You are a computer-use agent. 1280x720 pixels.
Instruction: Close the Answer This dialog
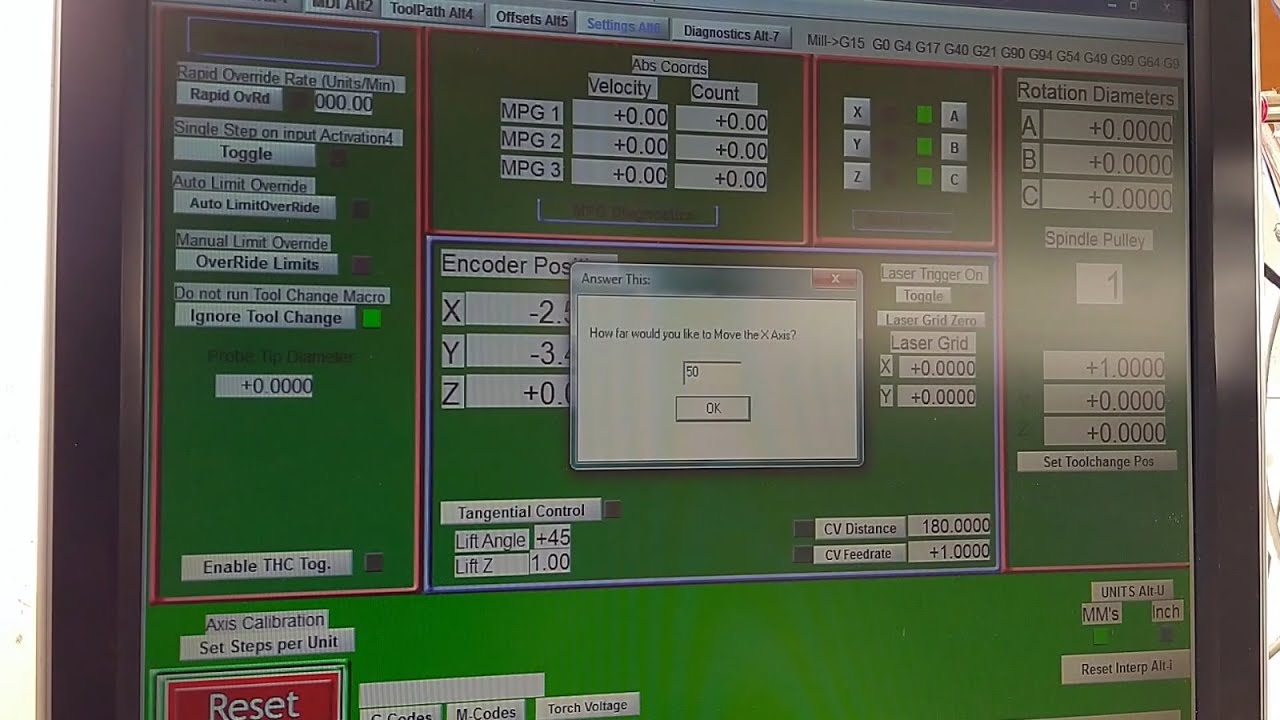point(834,279)
